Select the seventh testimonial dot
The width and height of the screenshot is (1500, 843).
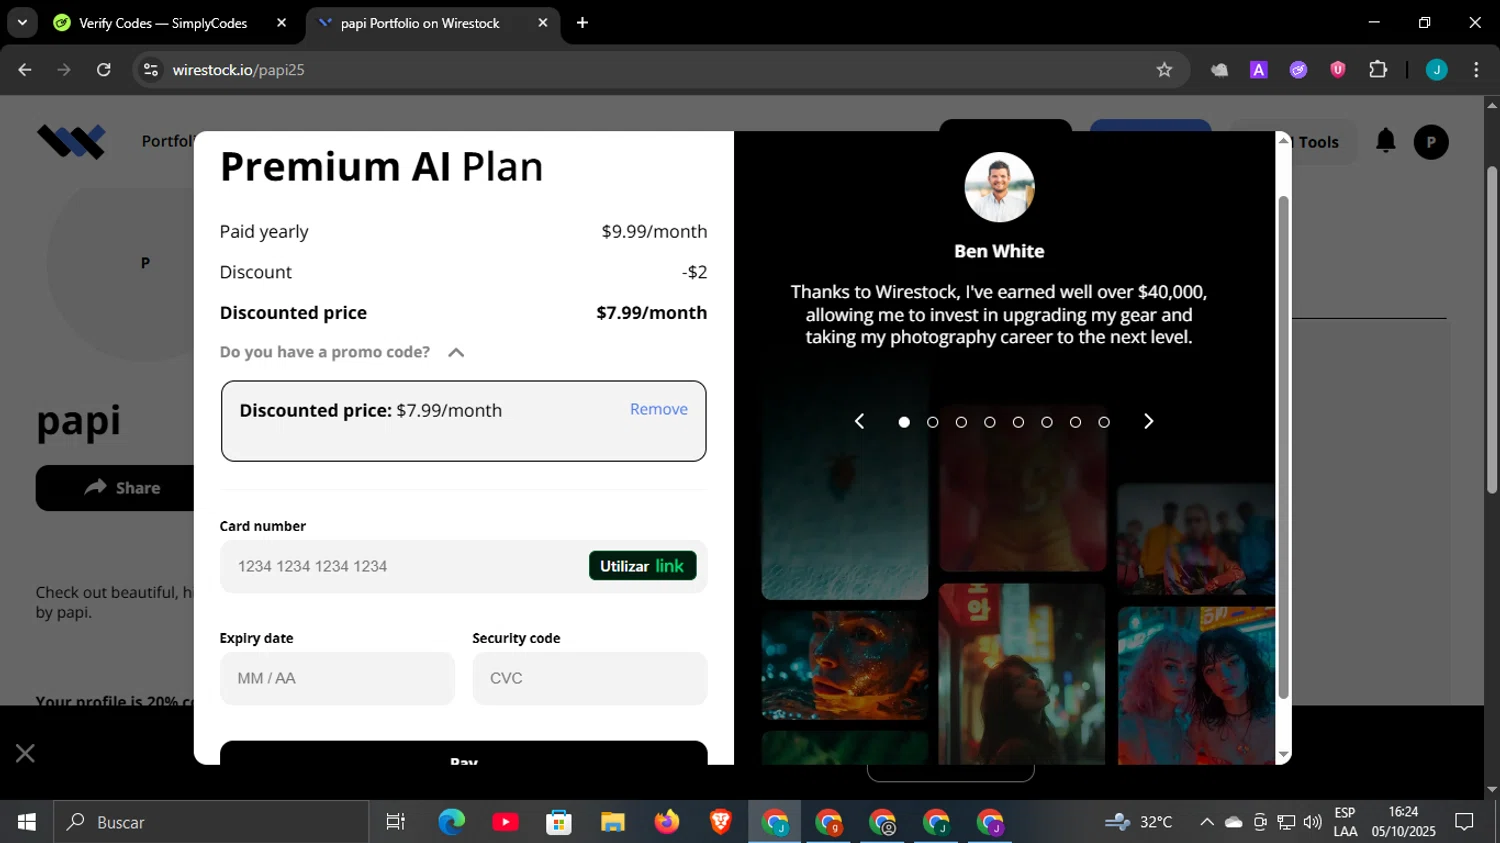(1075, 422)
